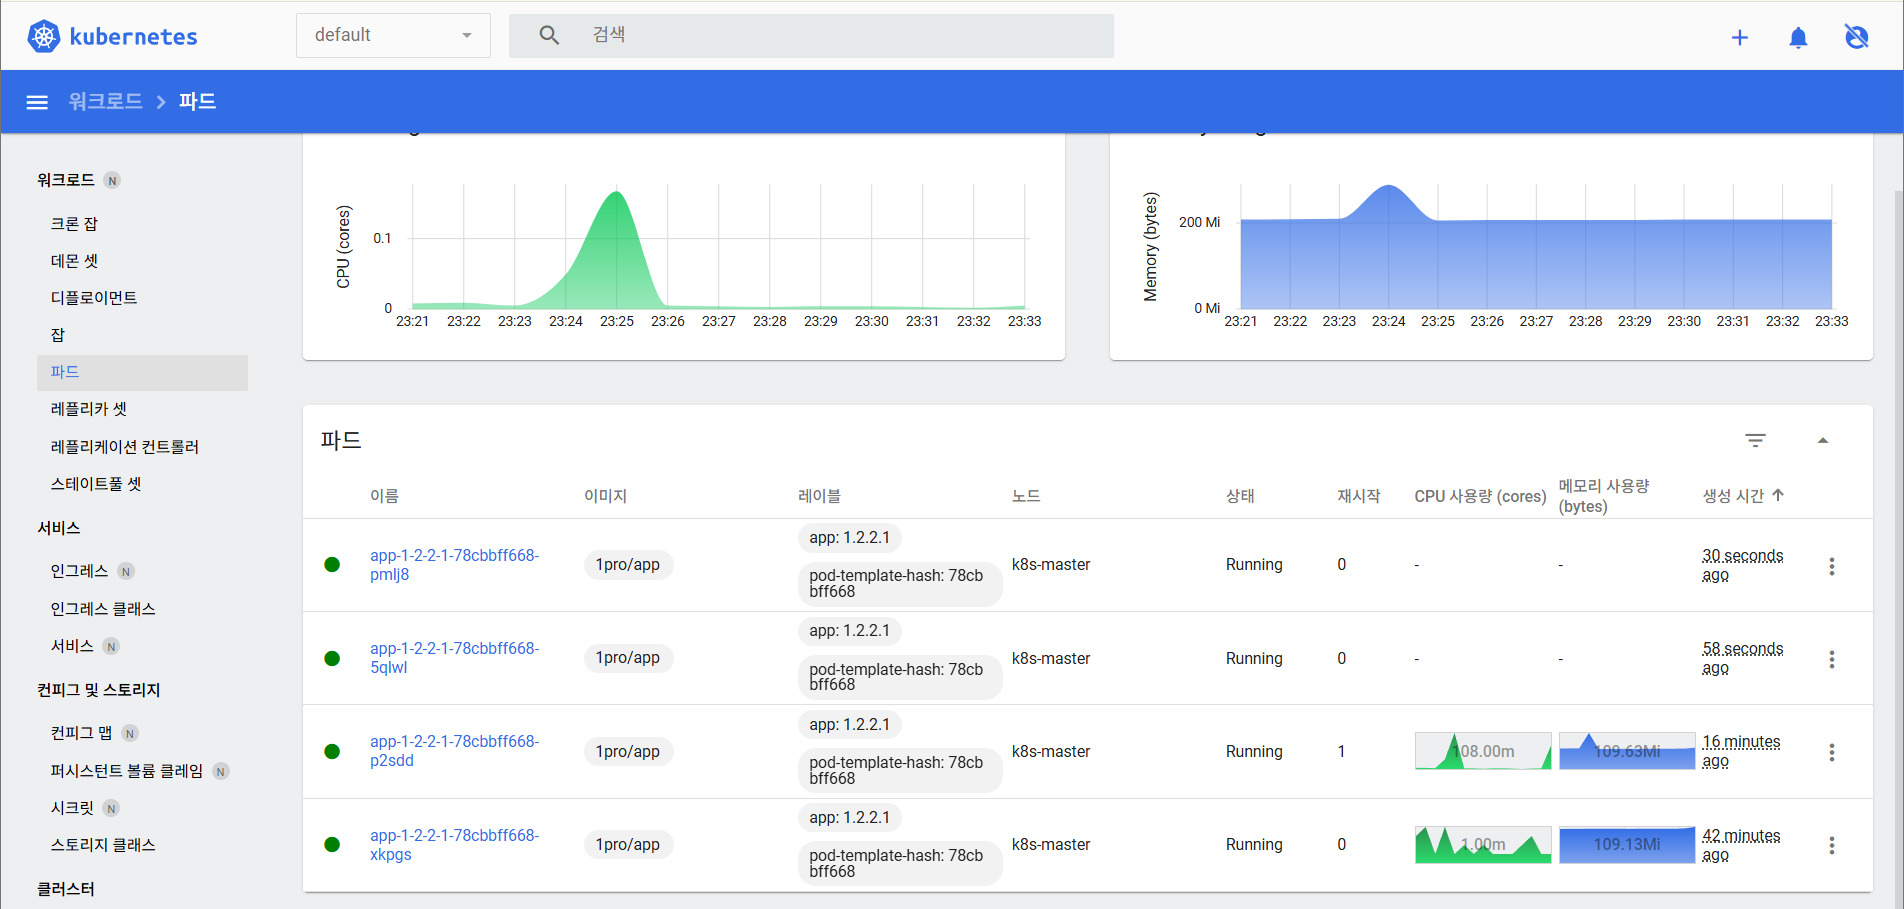Viewport: 1904px width, 909px height.
Task: Click the user account icon
Action: tap(1856, 37)
